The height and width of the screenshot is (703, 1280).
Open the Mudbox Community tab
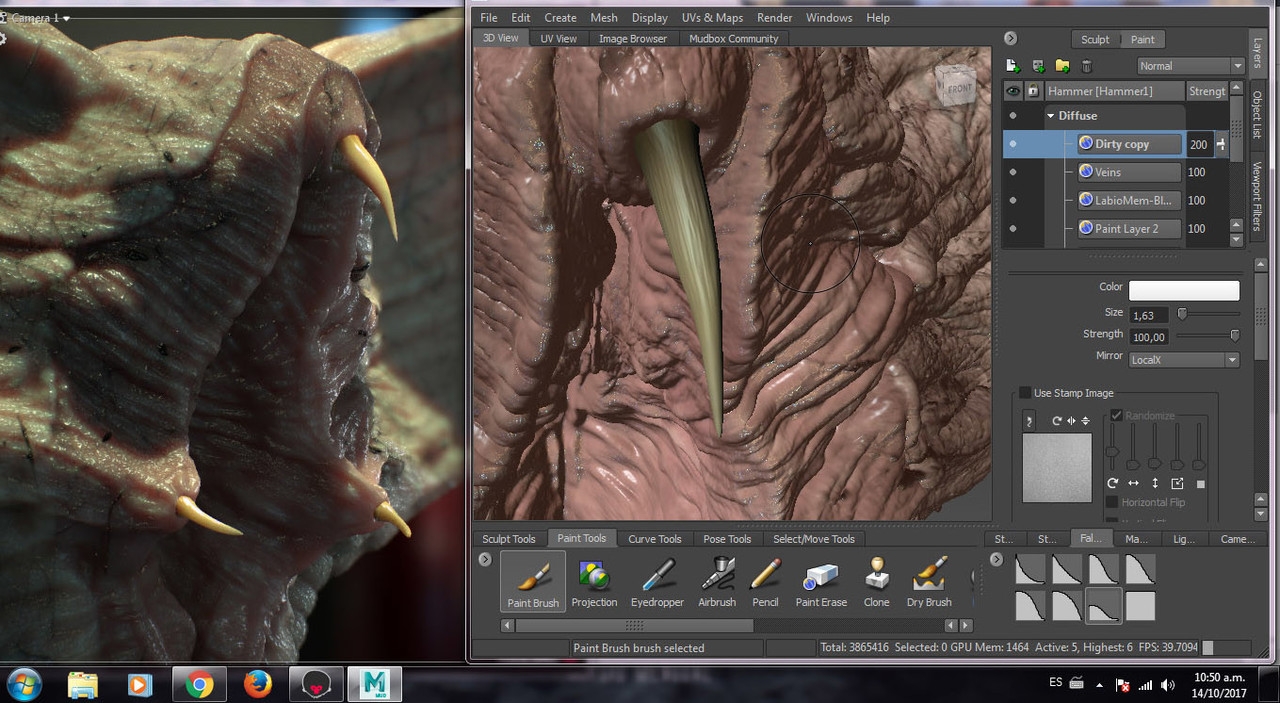tap(733, 39)
